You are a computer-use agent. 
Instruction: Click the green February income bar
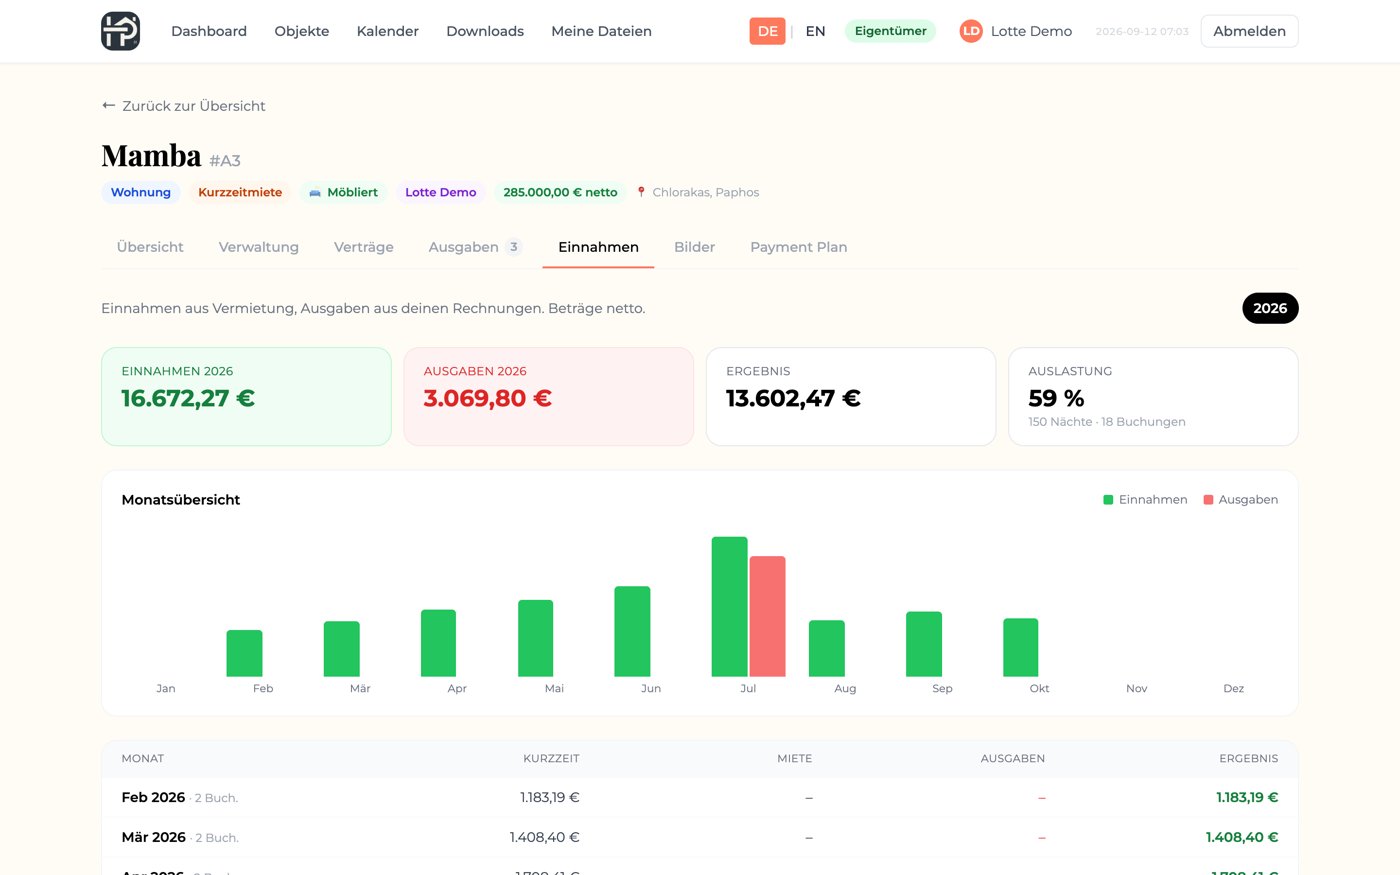pos(244,653)
